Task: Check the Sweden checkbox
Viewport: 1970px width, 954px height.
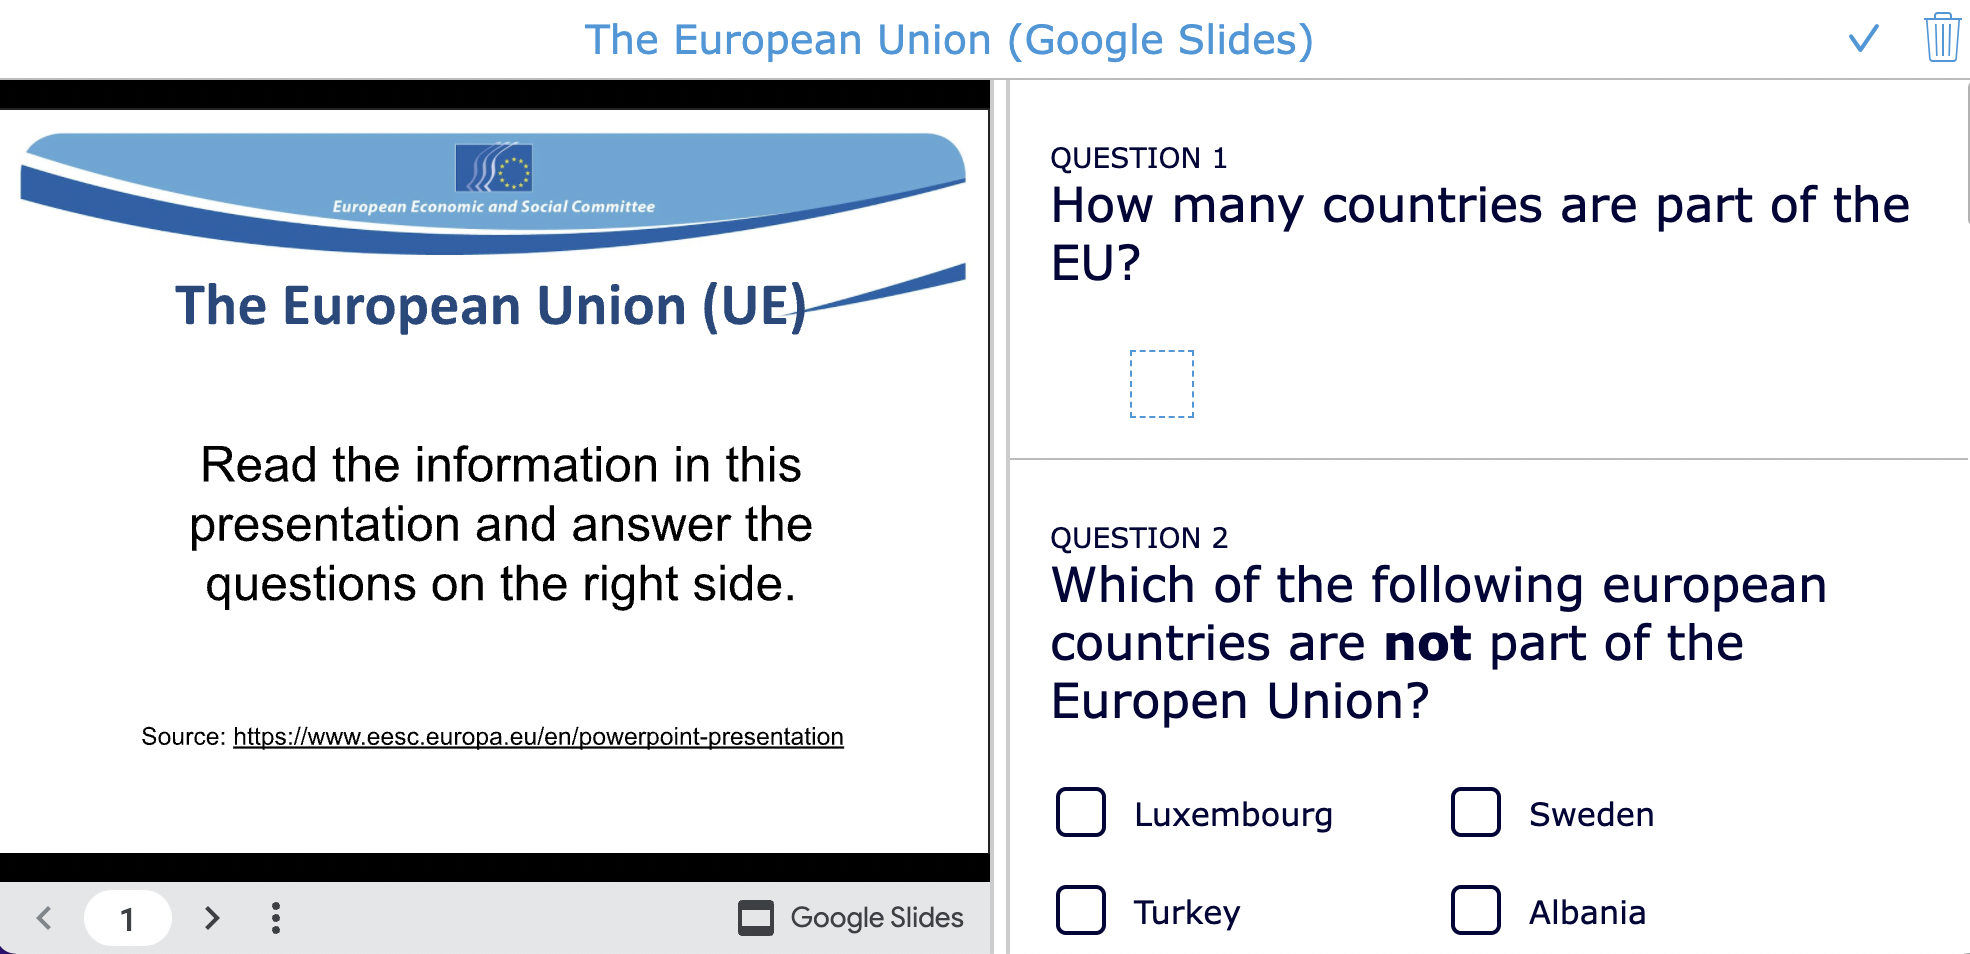Action: (1474, 814)
